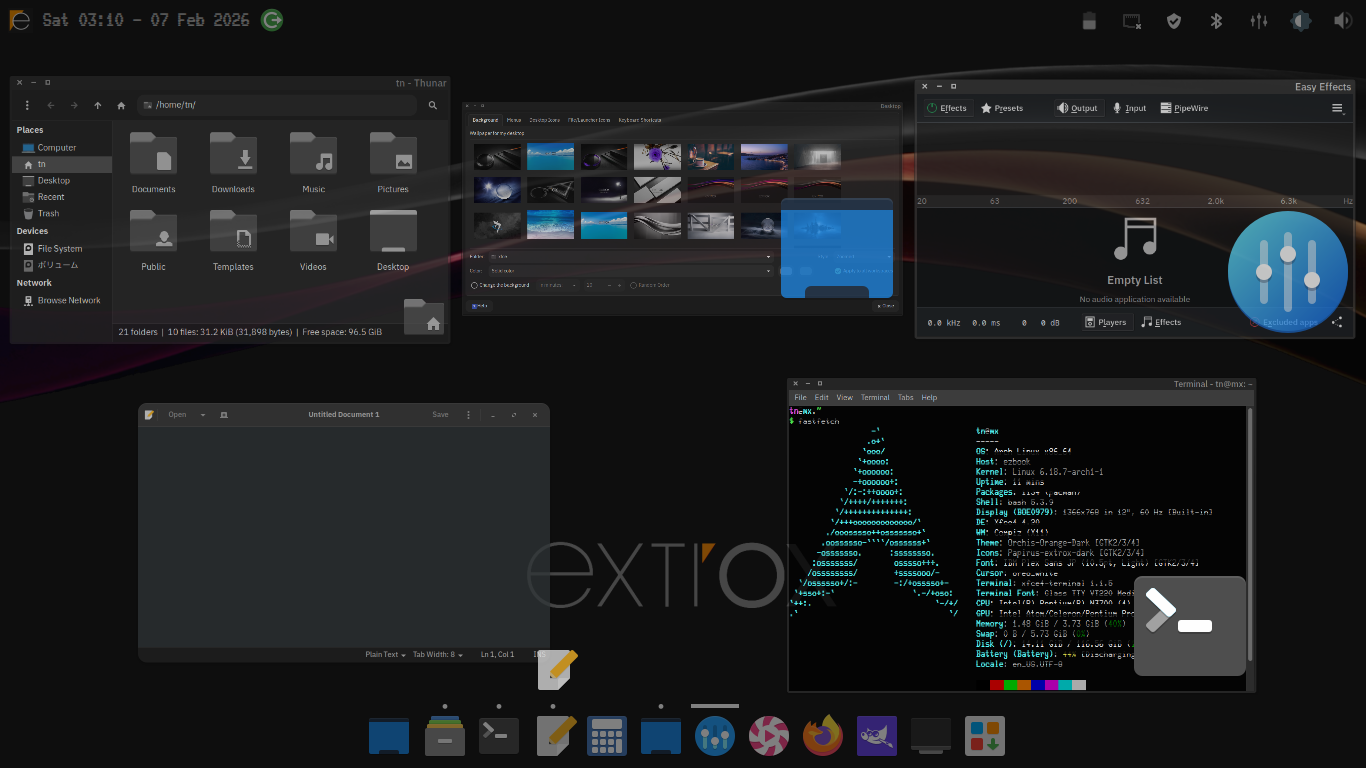Open the Terminal's Help menu
Image resolution: width=1366 pixels, height=768 pixels.
click(929, 397)
